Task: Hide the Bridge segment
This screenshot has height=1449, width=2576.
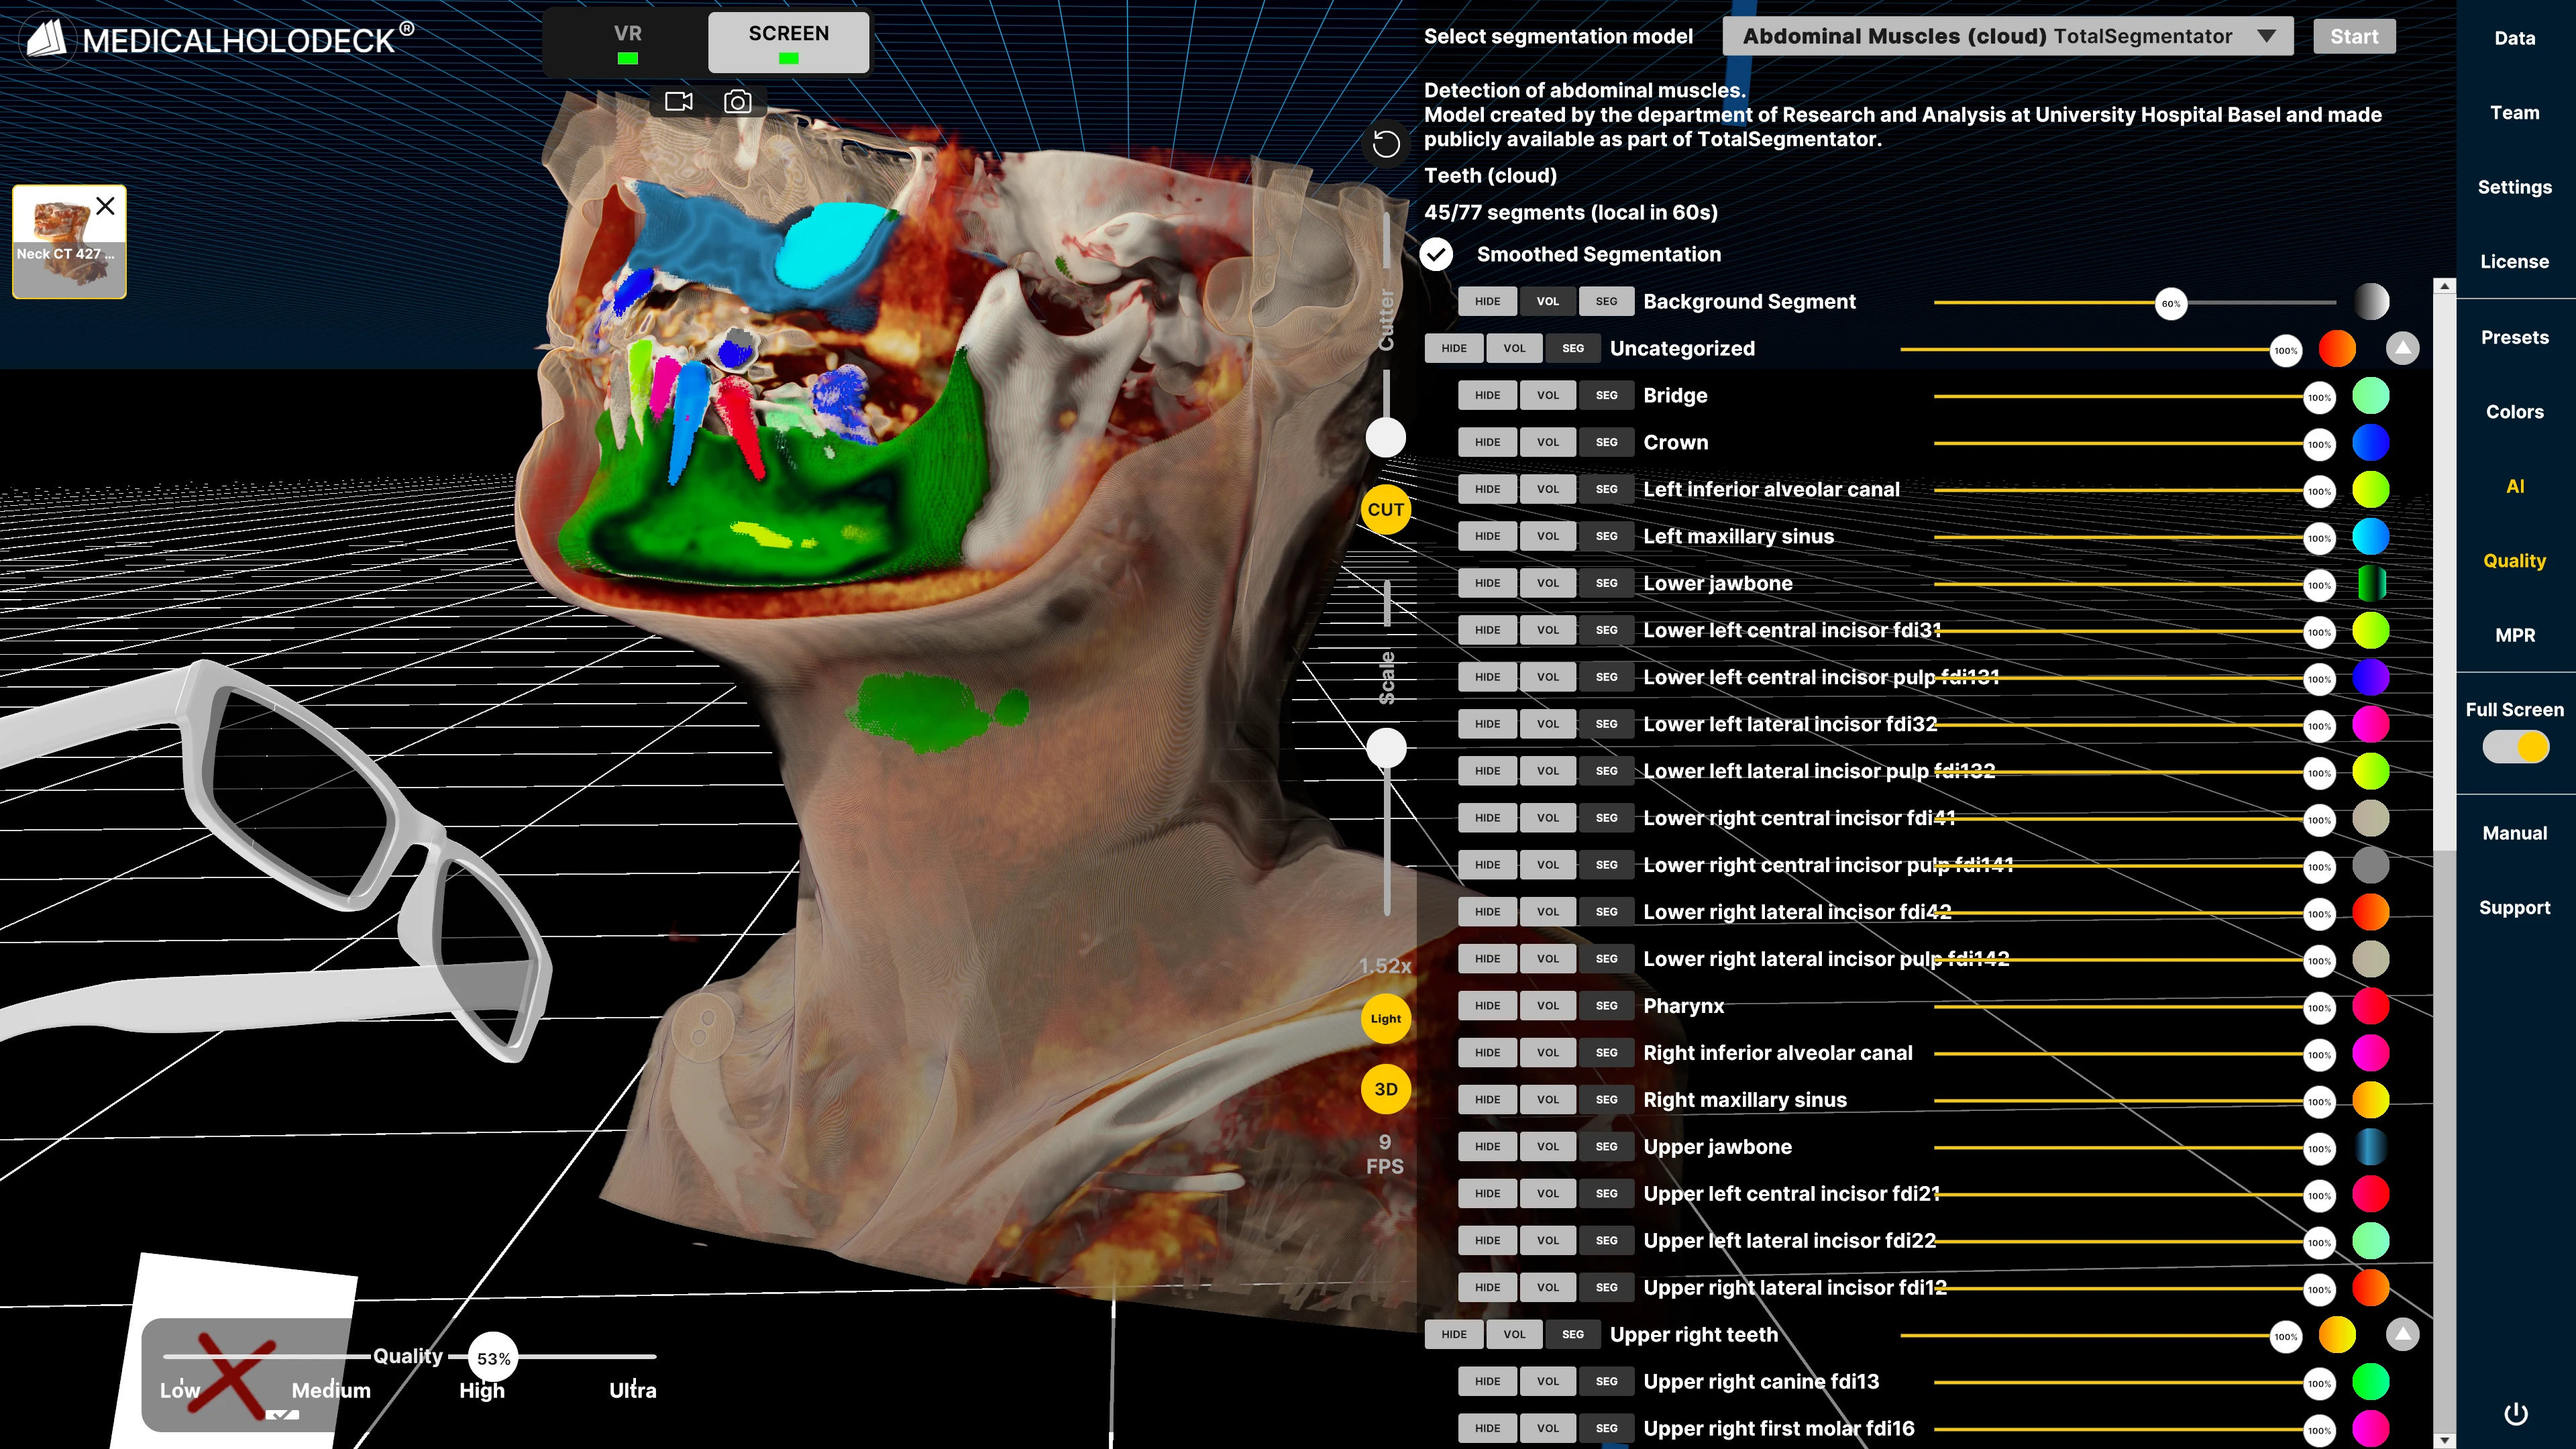Action: (x=1487, y=395)
